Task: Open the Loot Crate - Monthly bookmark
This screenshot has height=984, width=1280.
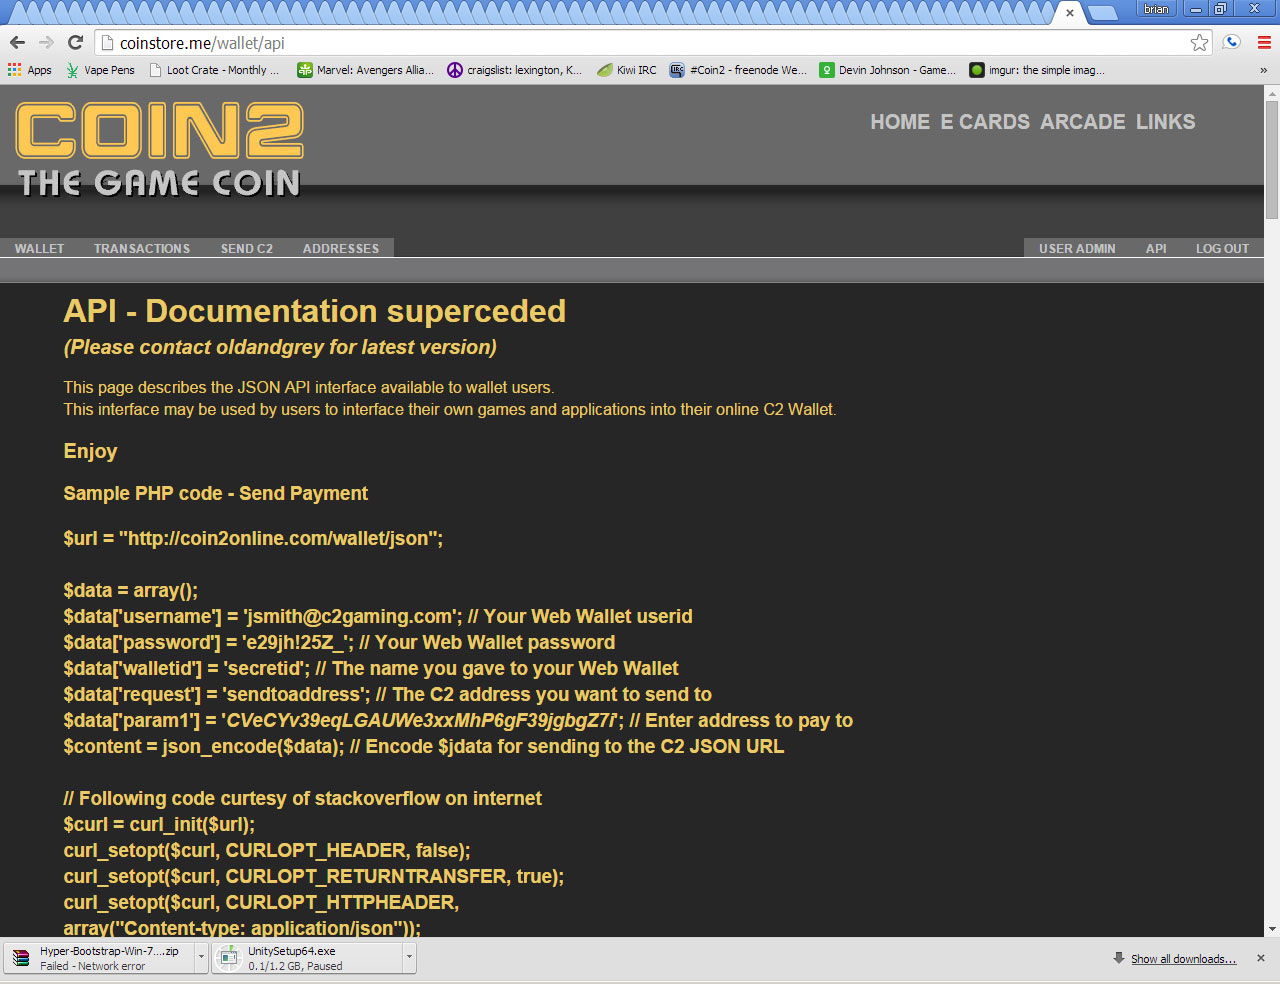Action: (x=214, y=70)
